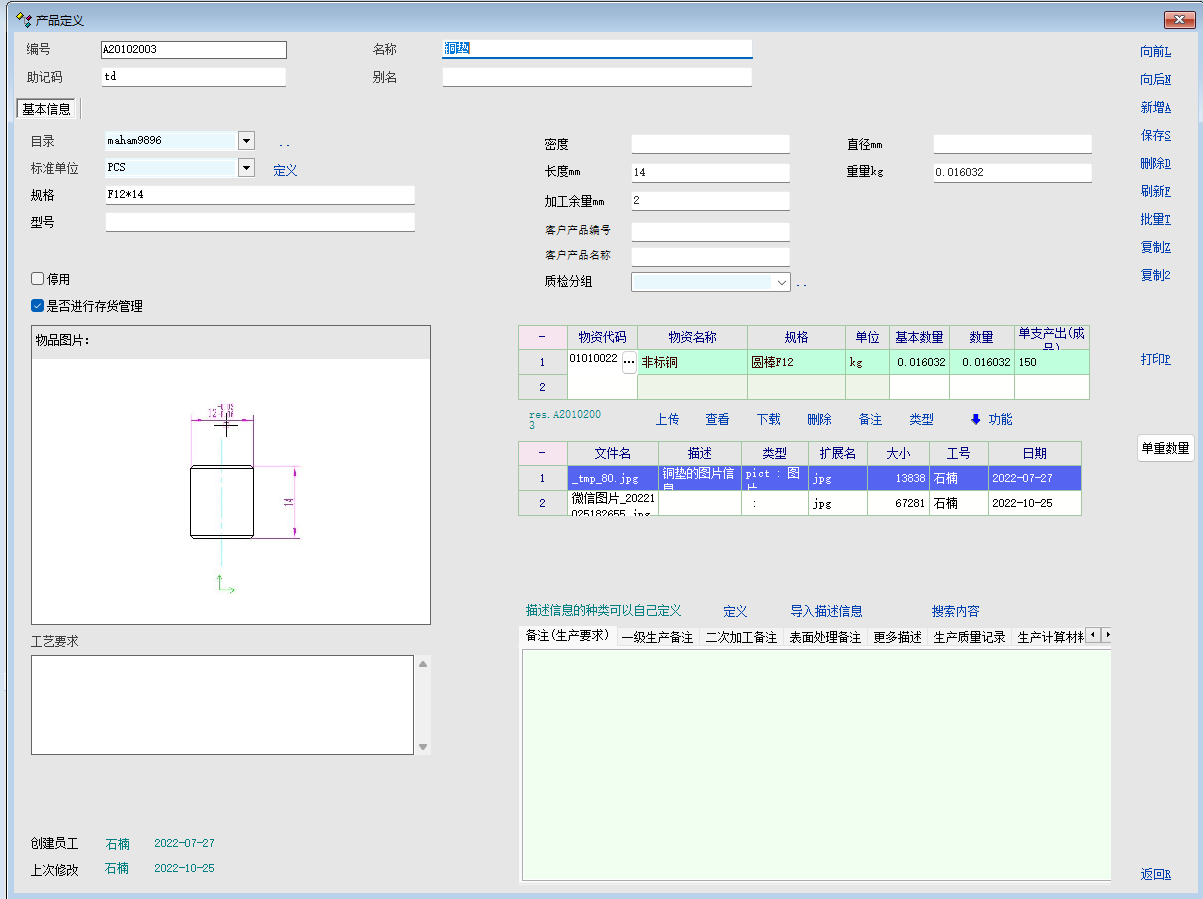Click the 物品图片 drawing thumbnail
Viewport: 1203px width, 899px height.
pos(231,490)
